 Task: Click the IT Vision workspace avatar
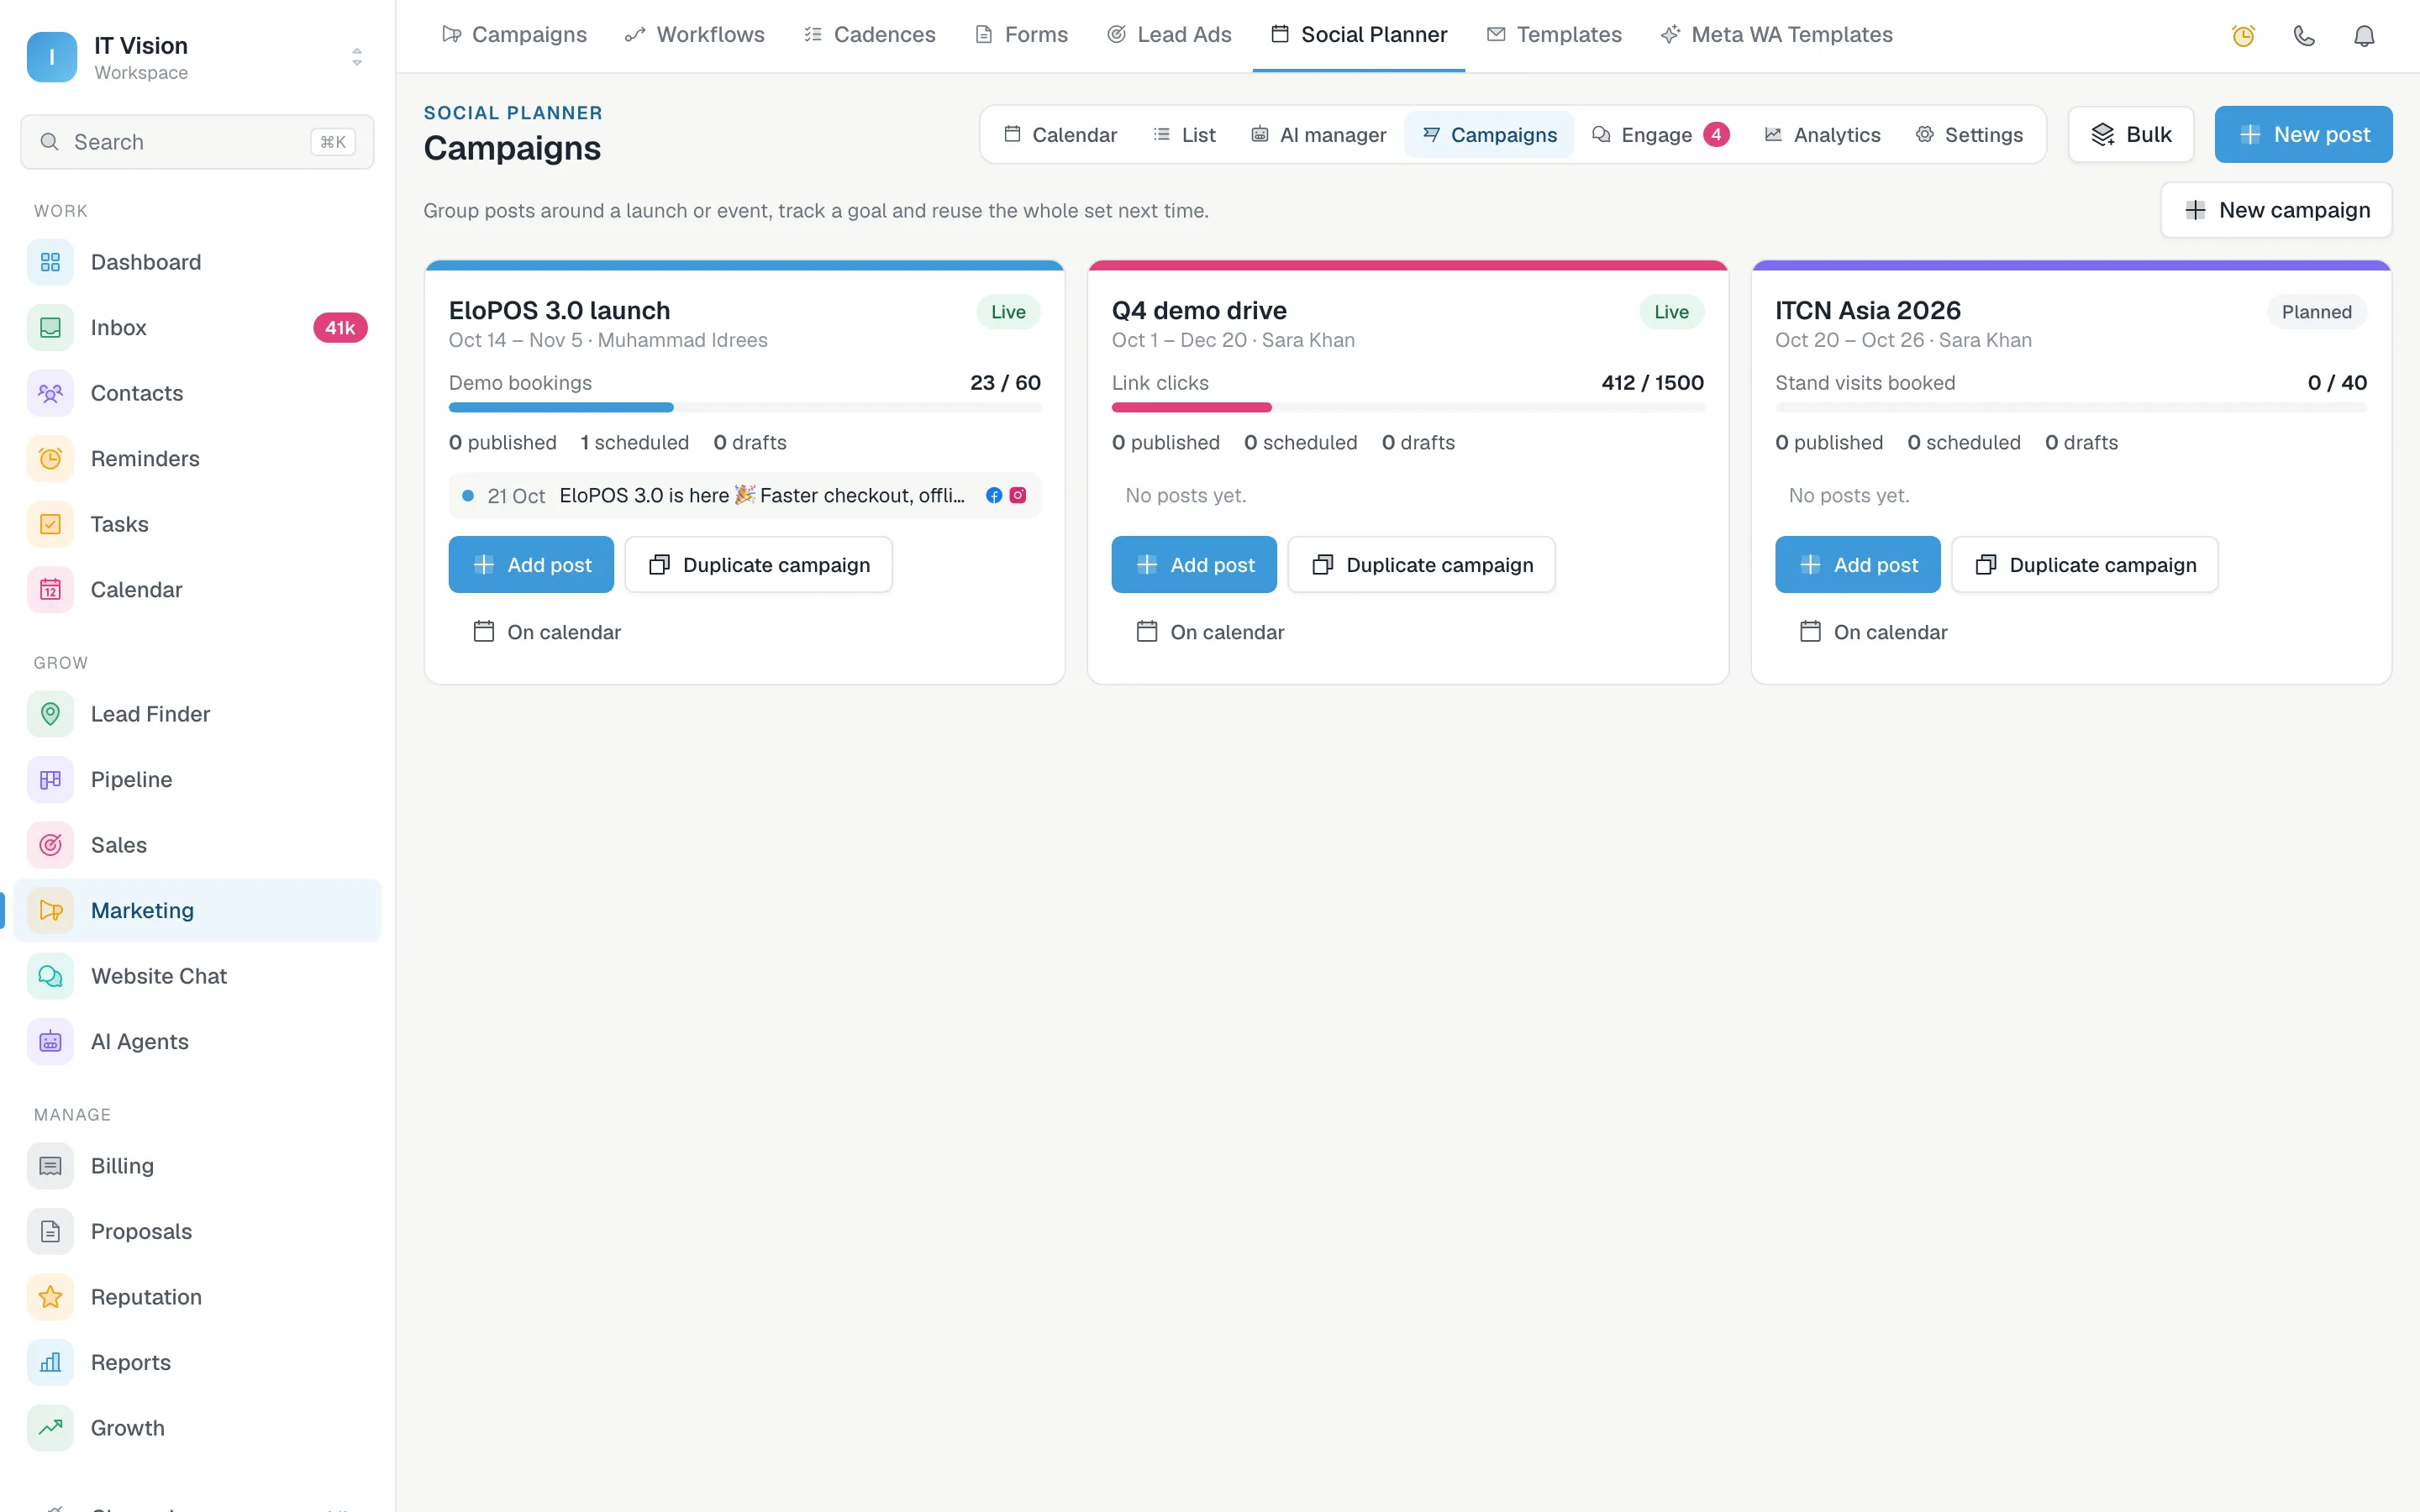tap(52, 57)
